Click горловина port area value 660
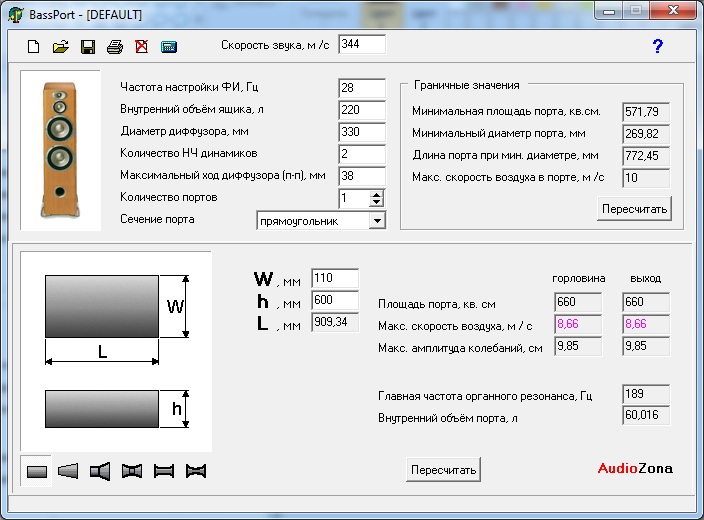The image size is (704, 520). click(578, 302)
